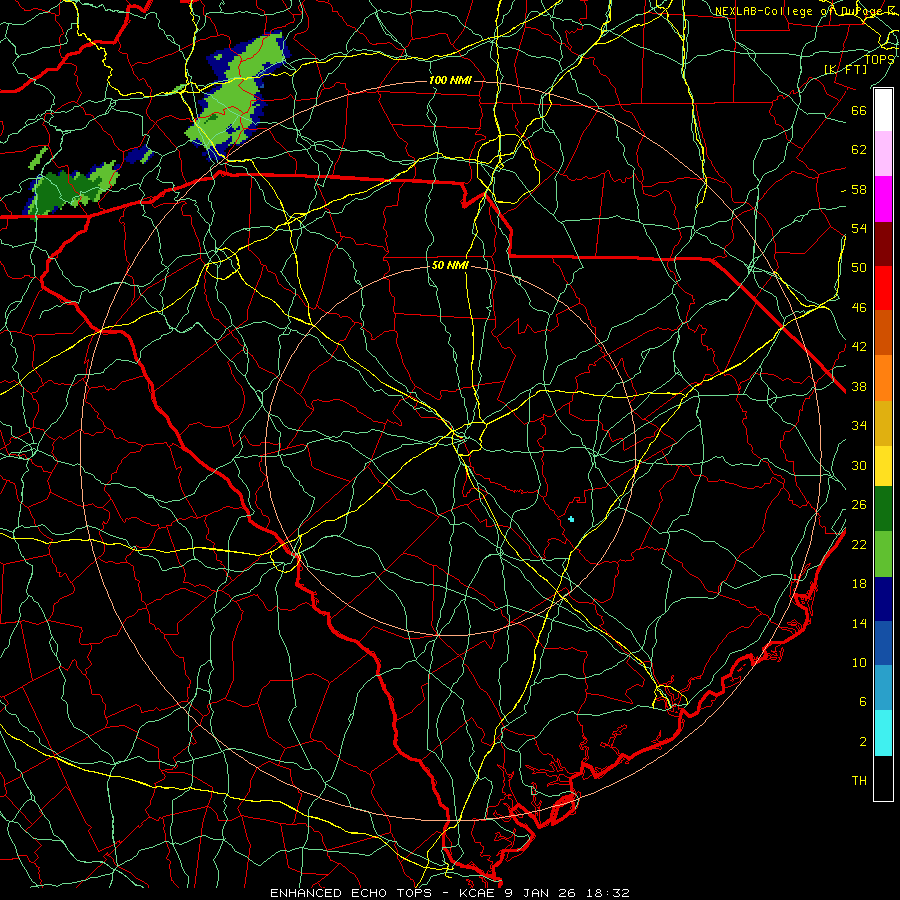Select the light green legend swatch
Image resolution: width=900 pixels, height=900 pixels.
(x=883, y=553)
